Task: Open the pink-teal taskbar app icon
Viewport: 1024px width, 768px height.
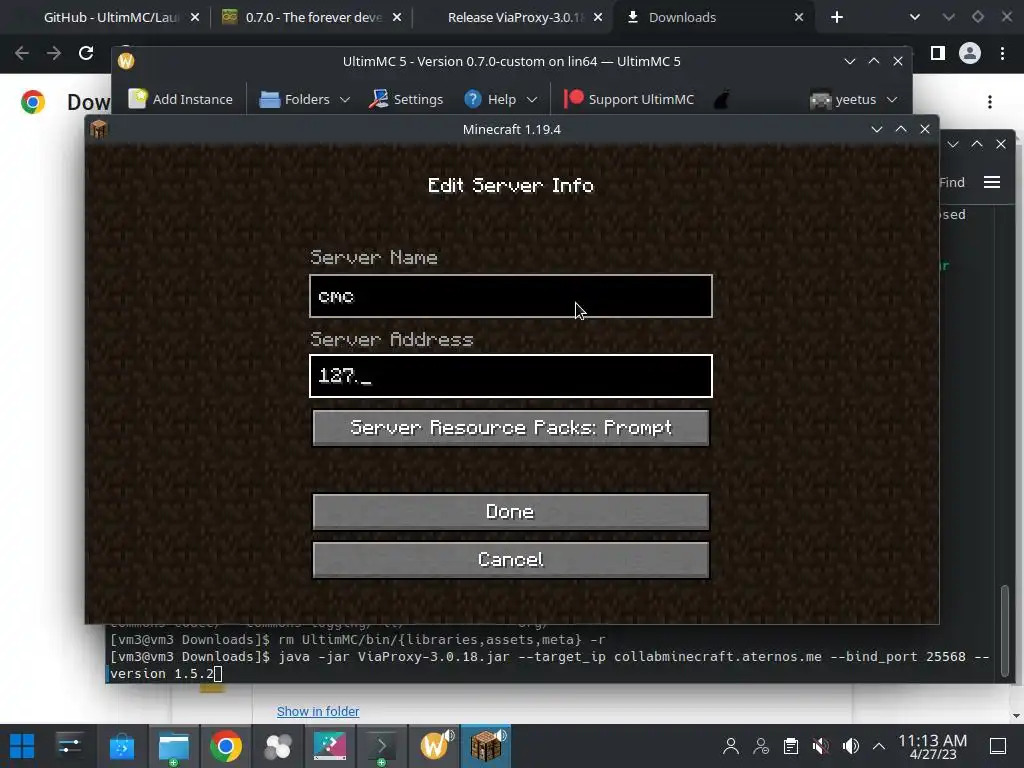Action: tap(330, 746)
